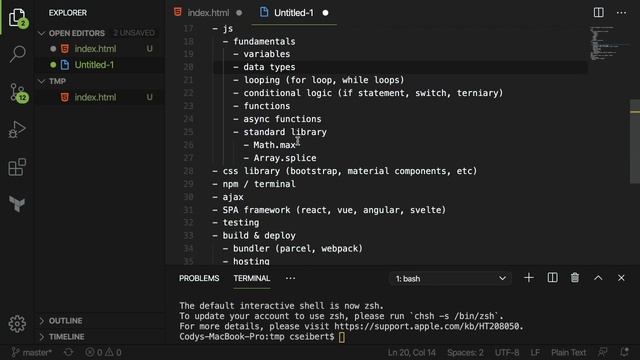Image resolution: width=640 pixels, height=360 pixels.
Task: Open the Explorer view in activity bar
Action: click(x=17, y=17)
